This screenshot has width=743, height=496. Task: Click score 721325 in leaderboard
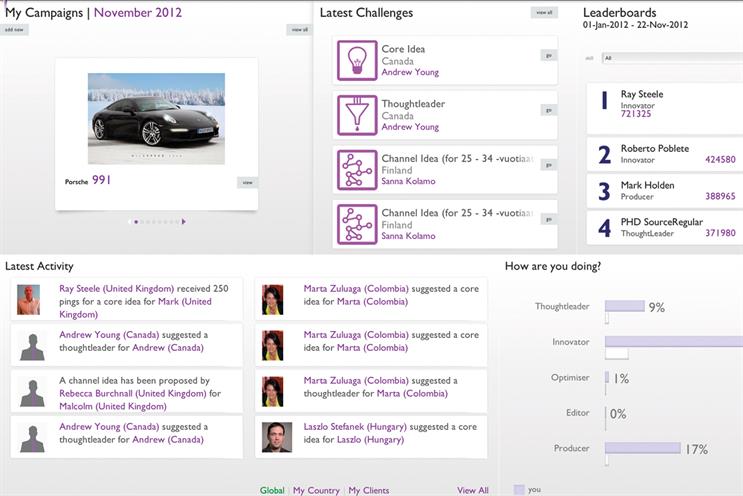636,114
